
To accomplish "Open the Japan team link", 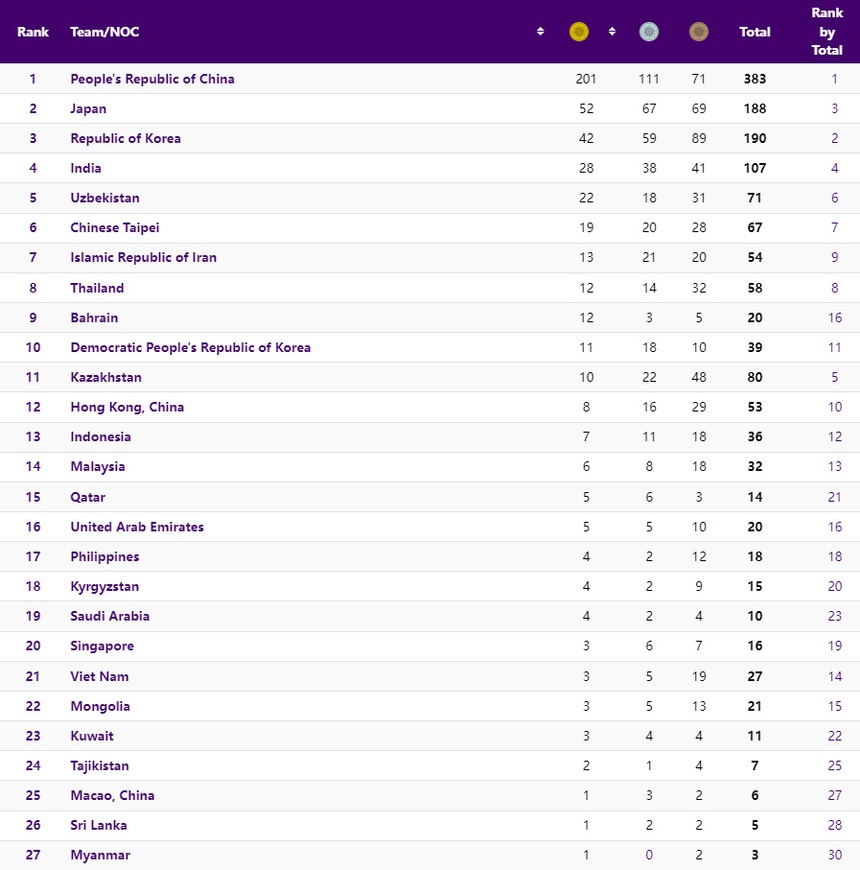I will point(88,109).
